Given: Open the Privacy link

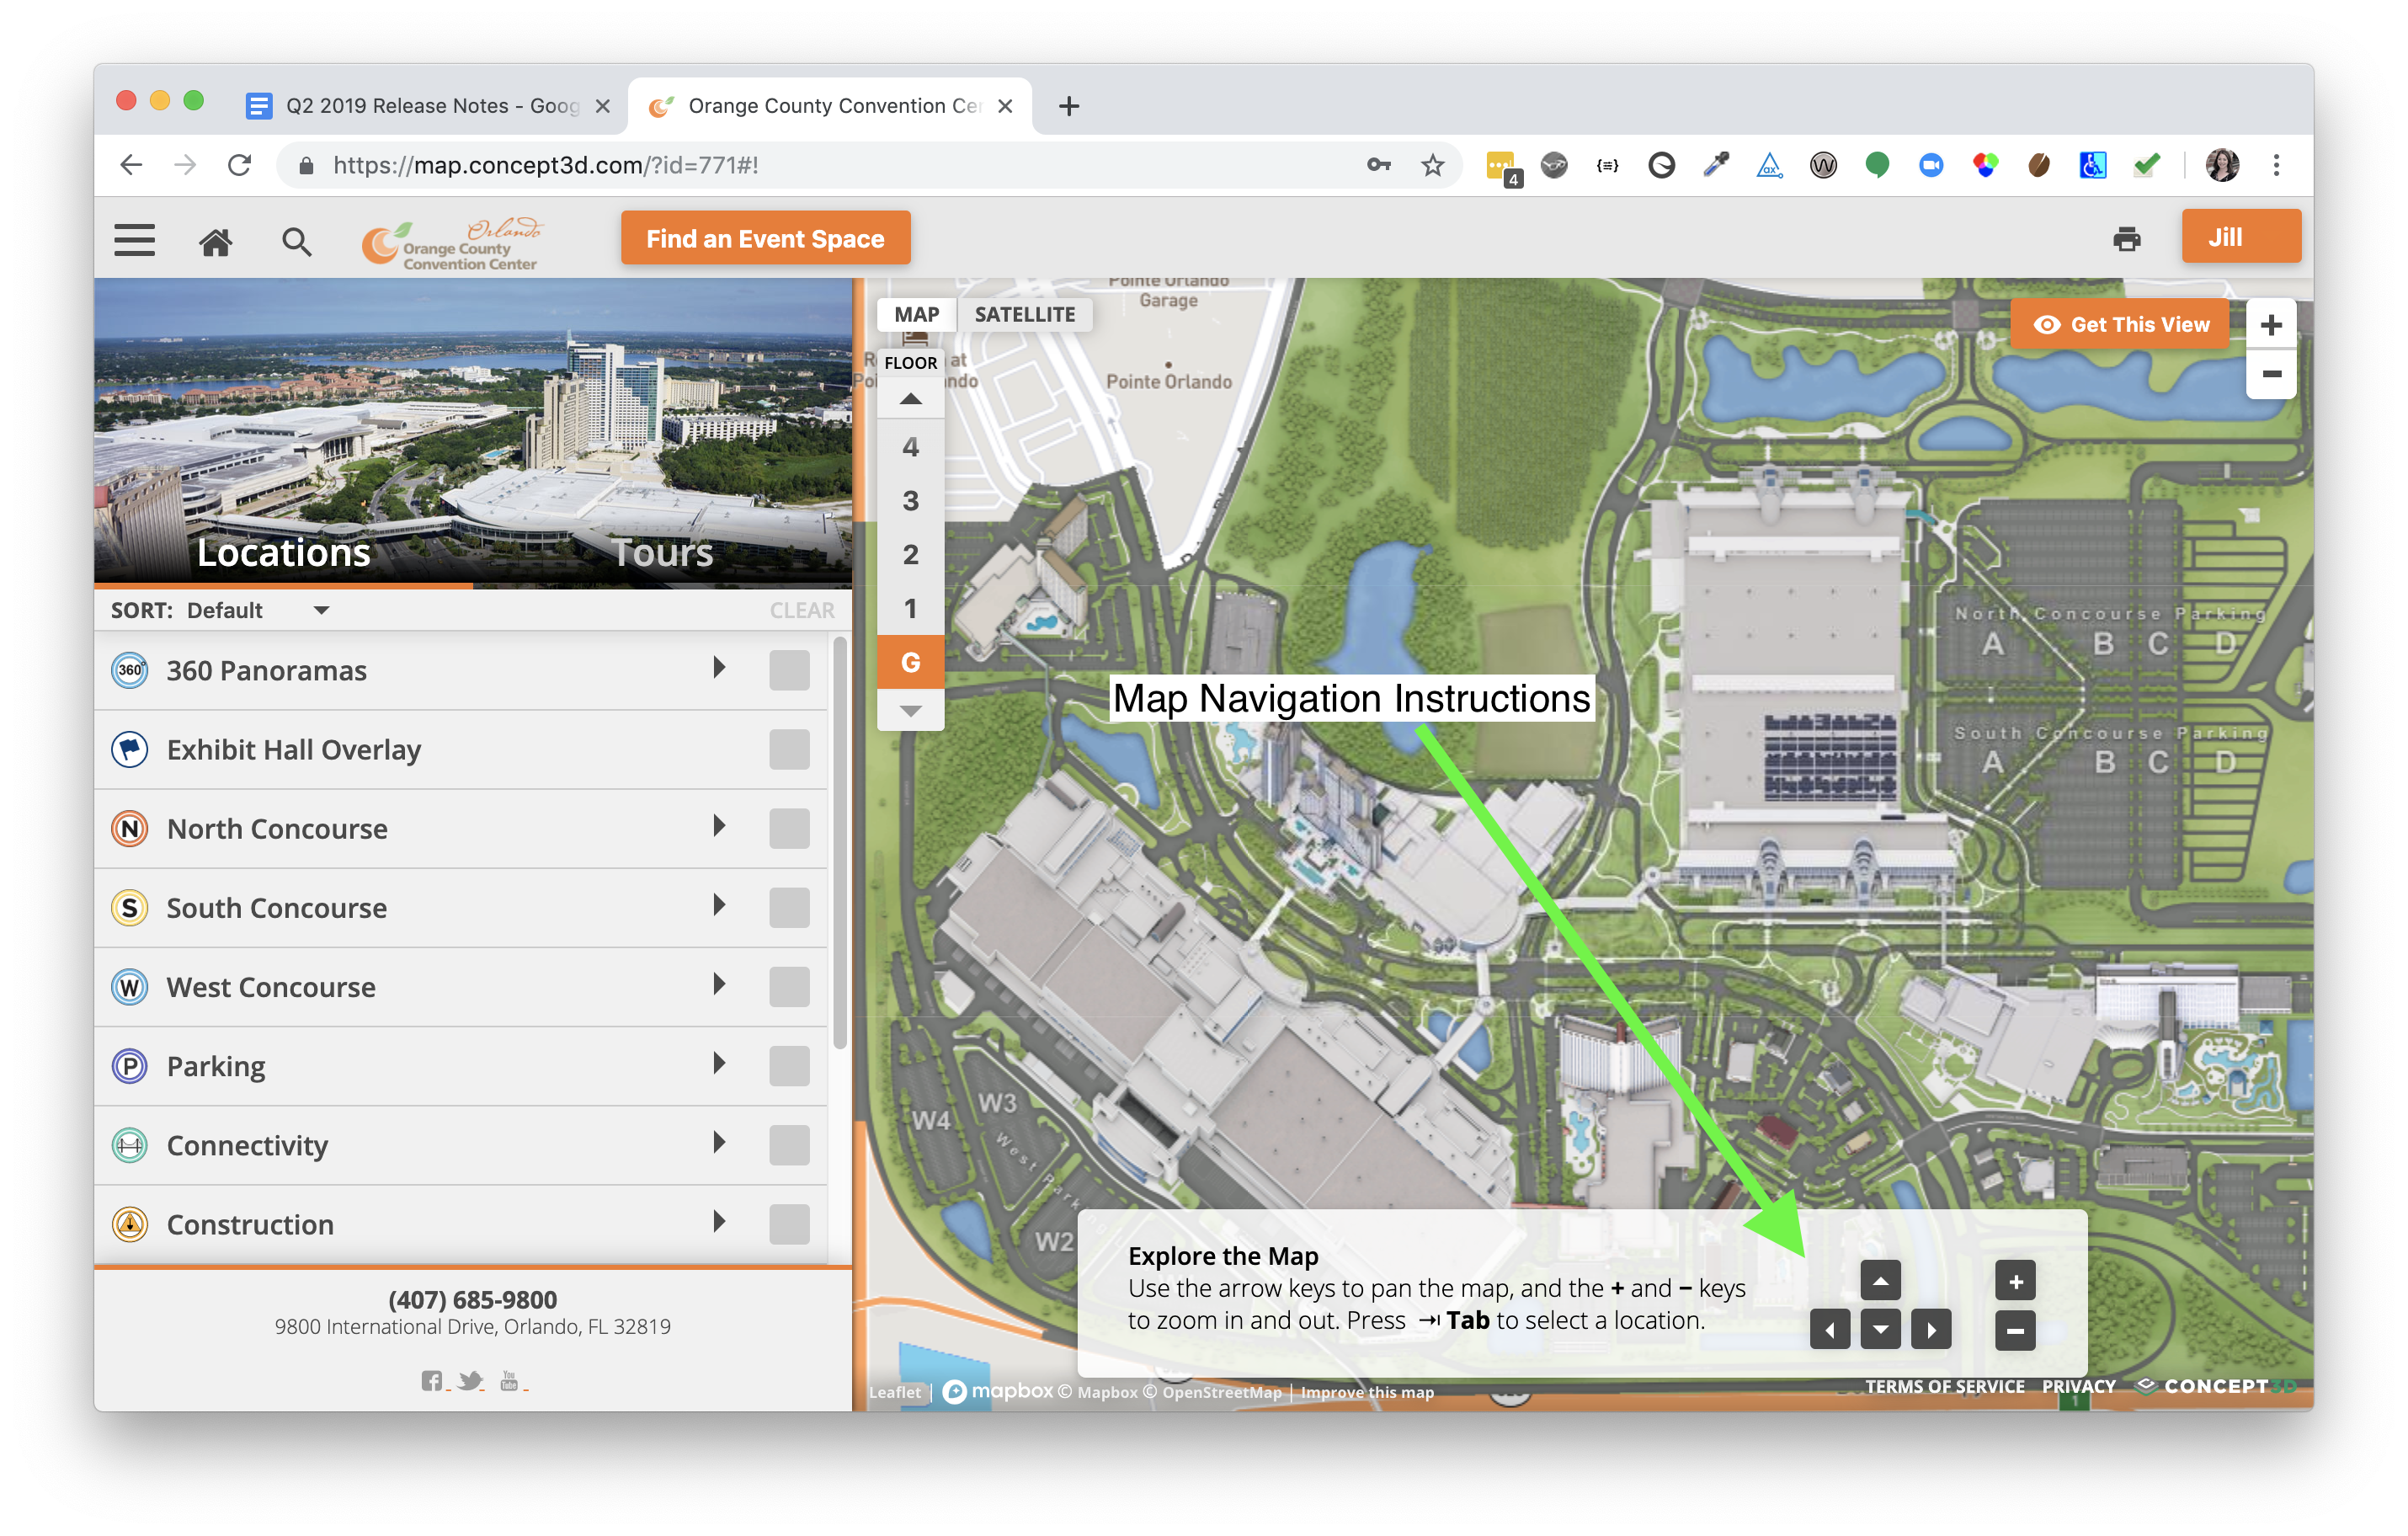Looking at the screenshot, I should (2078, 1386).
